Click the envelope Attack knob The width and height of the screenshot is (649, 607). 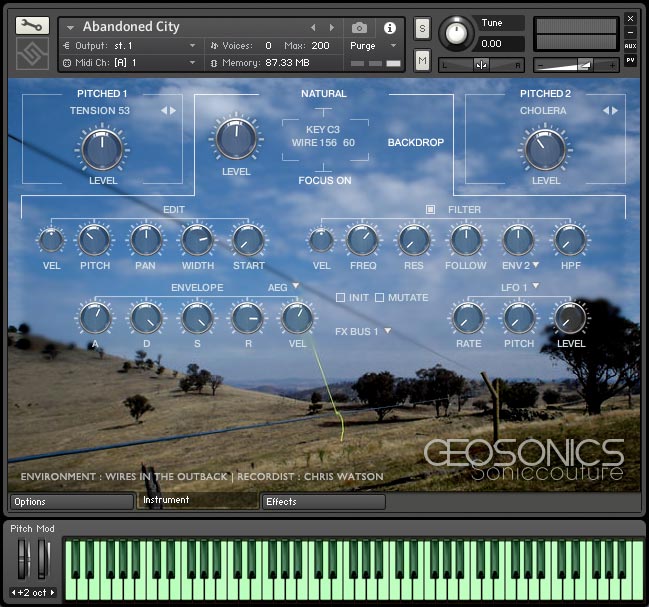(x=95, y=318)
